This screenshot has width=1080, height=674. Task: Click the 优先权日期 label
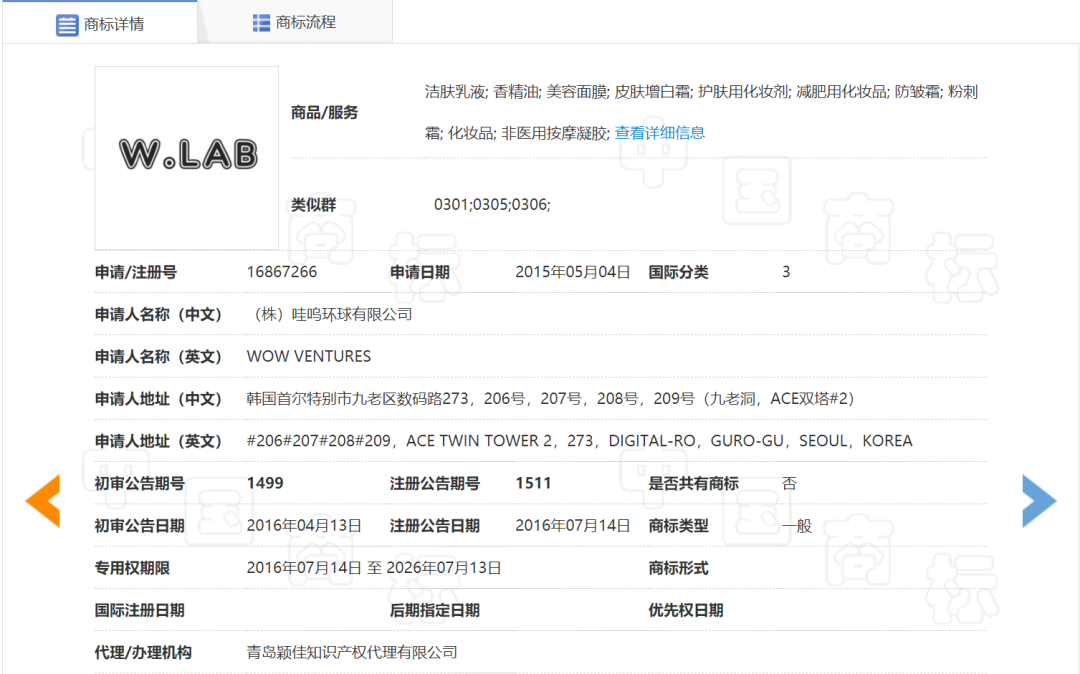[686, 610]
